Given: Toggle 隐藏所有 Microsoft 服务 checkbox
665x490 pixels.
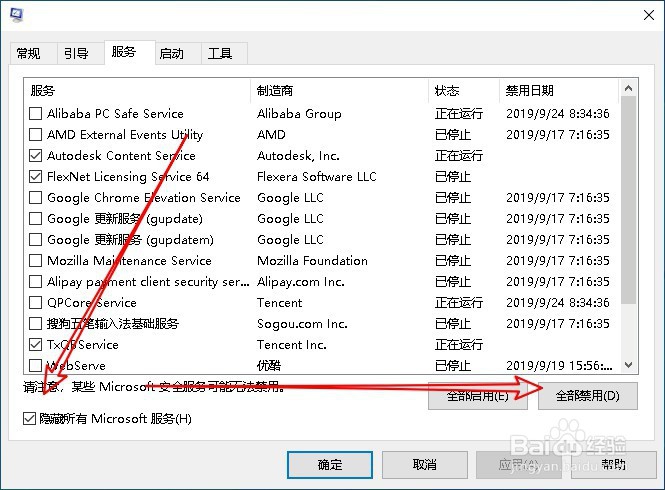Looking at the screenshot, I should [29, 419].
